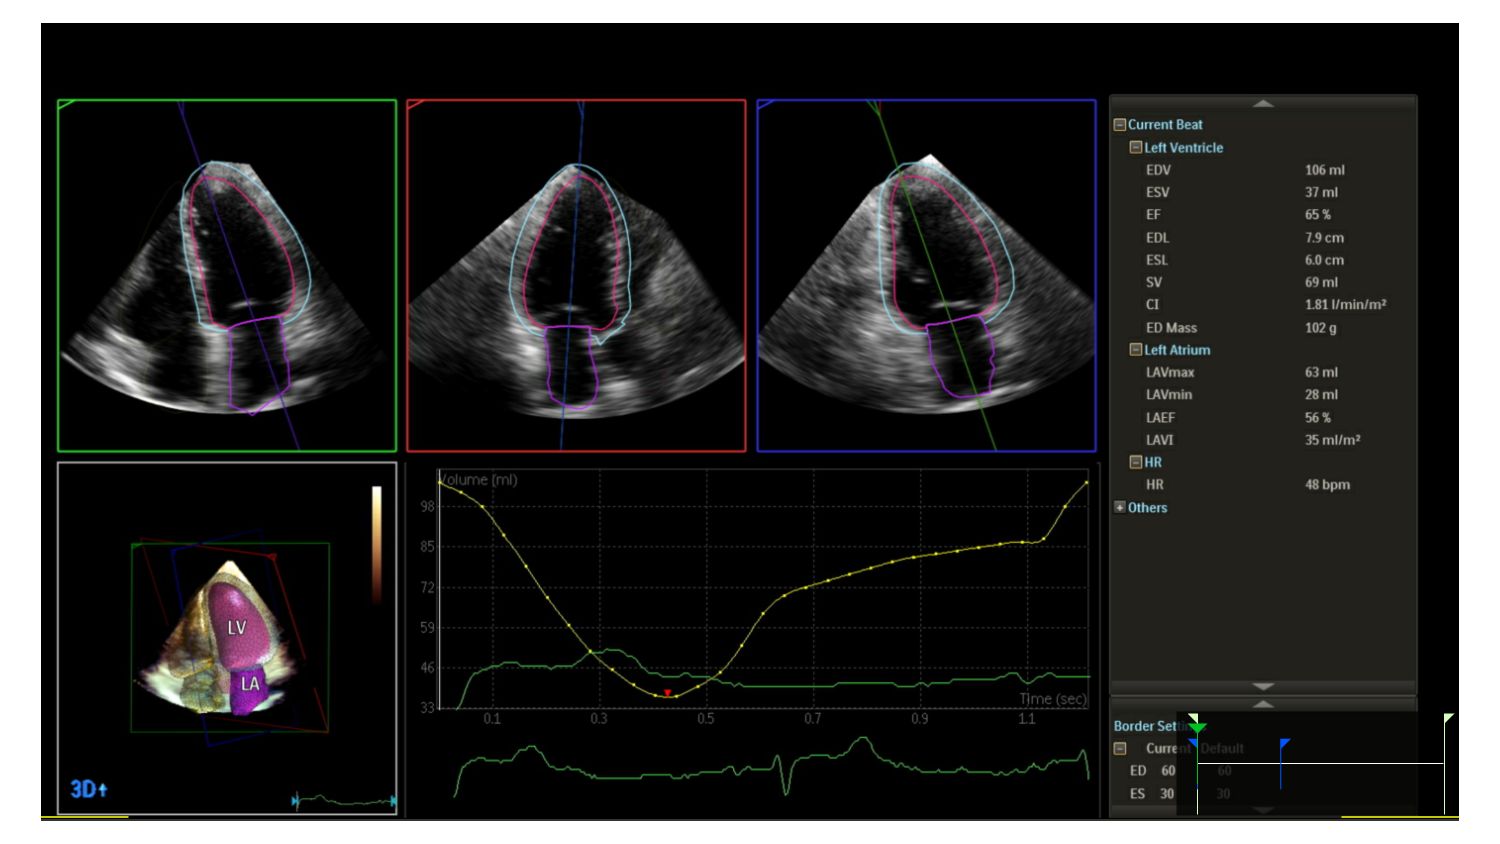Click the brightness color bar in 3D view
Viewport: 1500px width, 844px height.
pos(377,545)
